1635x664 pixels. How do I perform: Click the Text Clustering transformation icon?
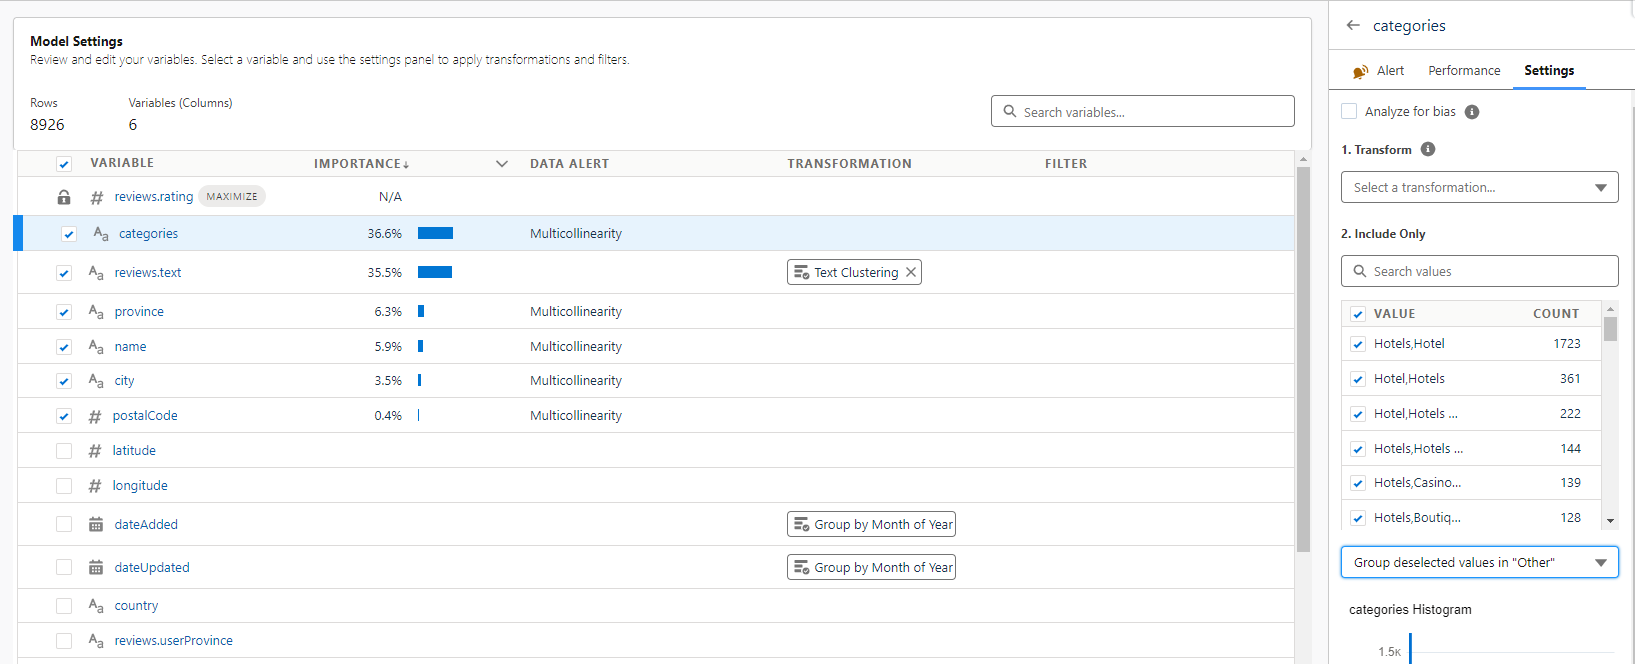pyautogui.click(x=801, y=273)
